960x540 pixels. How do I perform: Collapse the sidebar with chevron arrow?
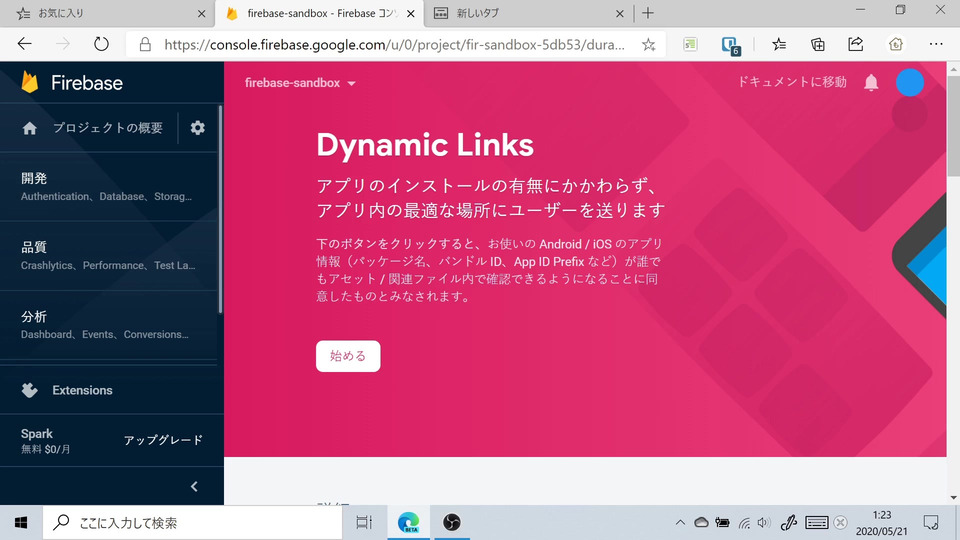tap(194, 486)
